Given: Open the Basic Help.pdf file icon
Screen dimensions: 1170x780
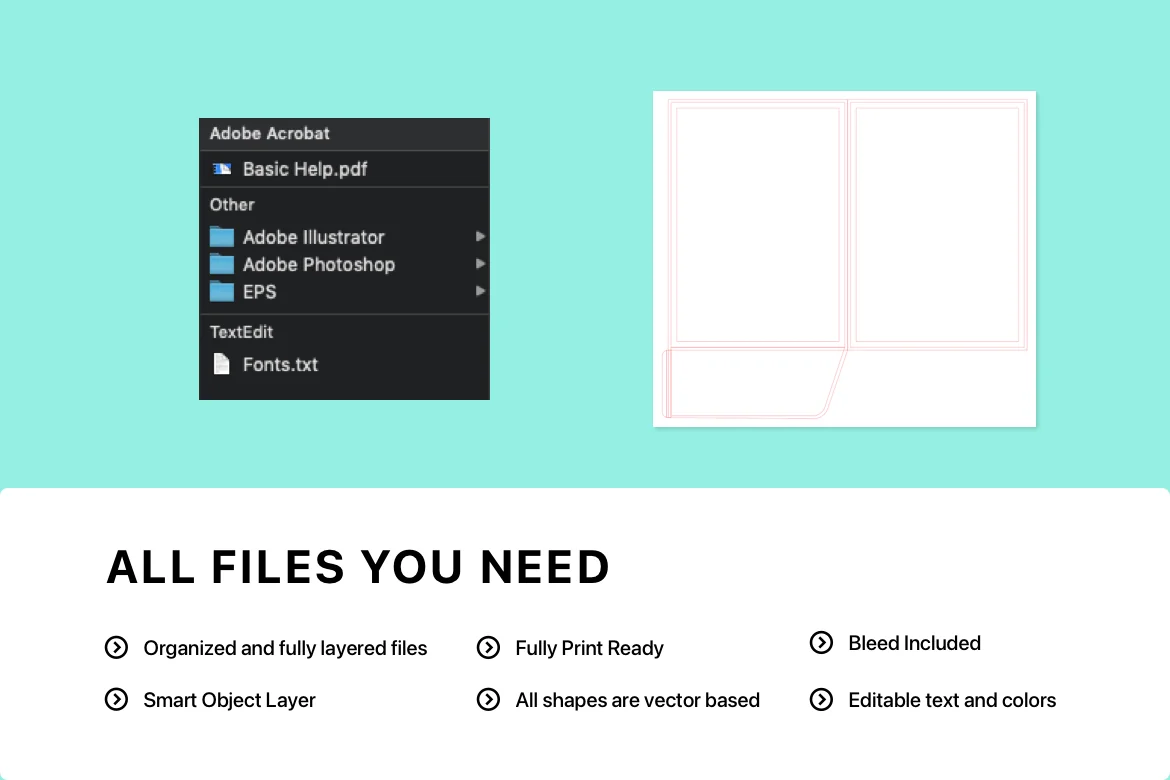Looking at the screenshot, I should pos(222,169).
